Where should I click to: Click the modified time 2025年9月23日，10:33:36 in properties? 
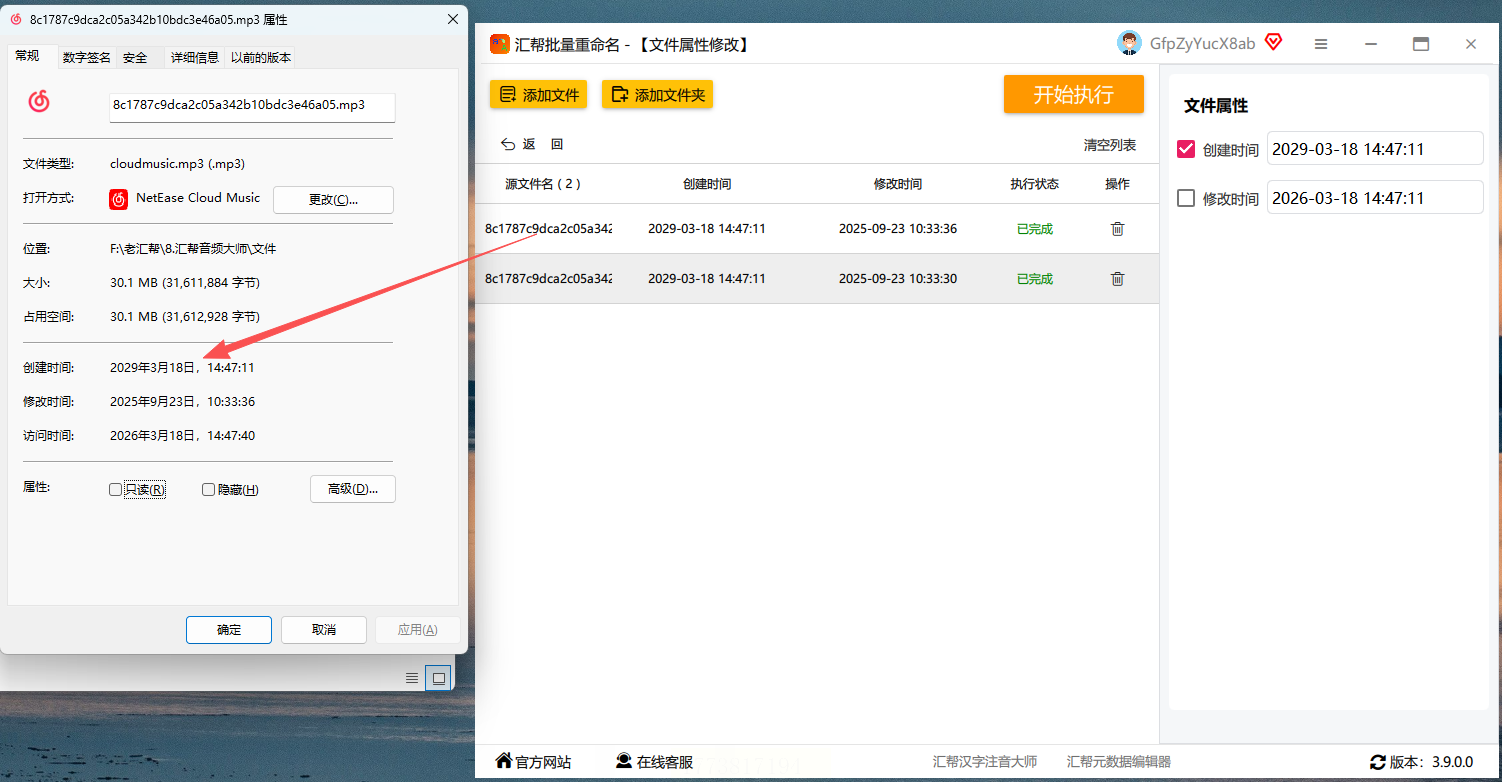pyautogui.click(x=182, y=402)
